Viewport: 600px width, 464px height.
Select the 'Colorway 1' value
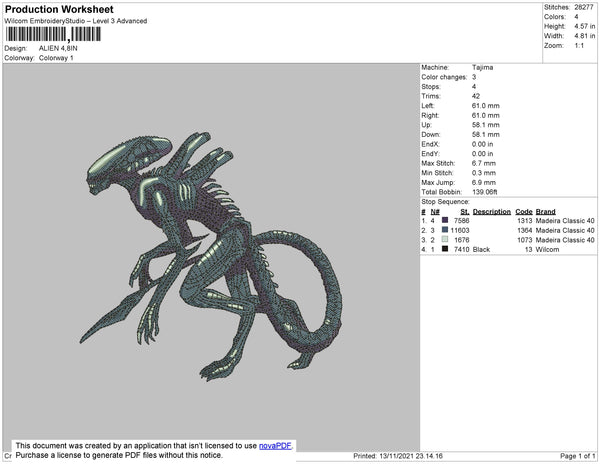click(56, 58)
